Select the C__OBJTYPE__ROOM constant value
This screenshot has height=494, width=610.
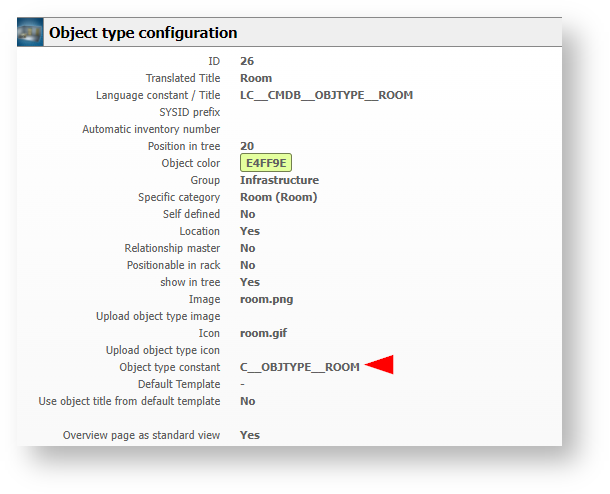[300, 367]
